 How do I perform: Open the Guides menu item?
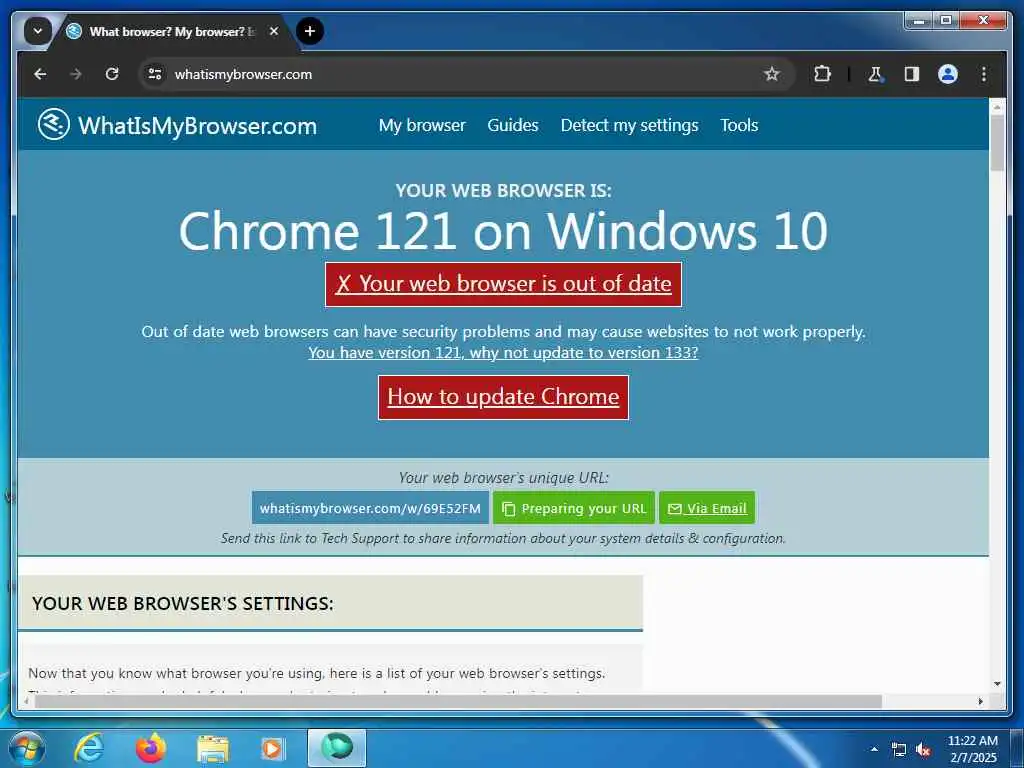[513, 125]
